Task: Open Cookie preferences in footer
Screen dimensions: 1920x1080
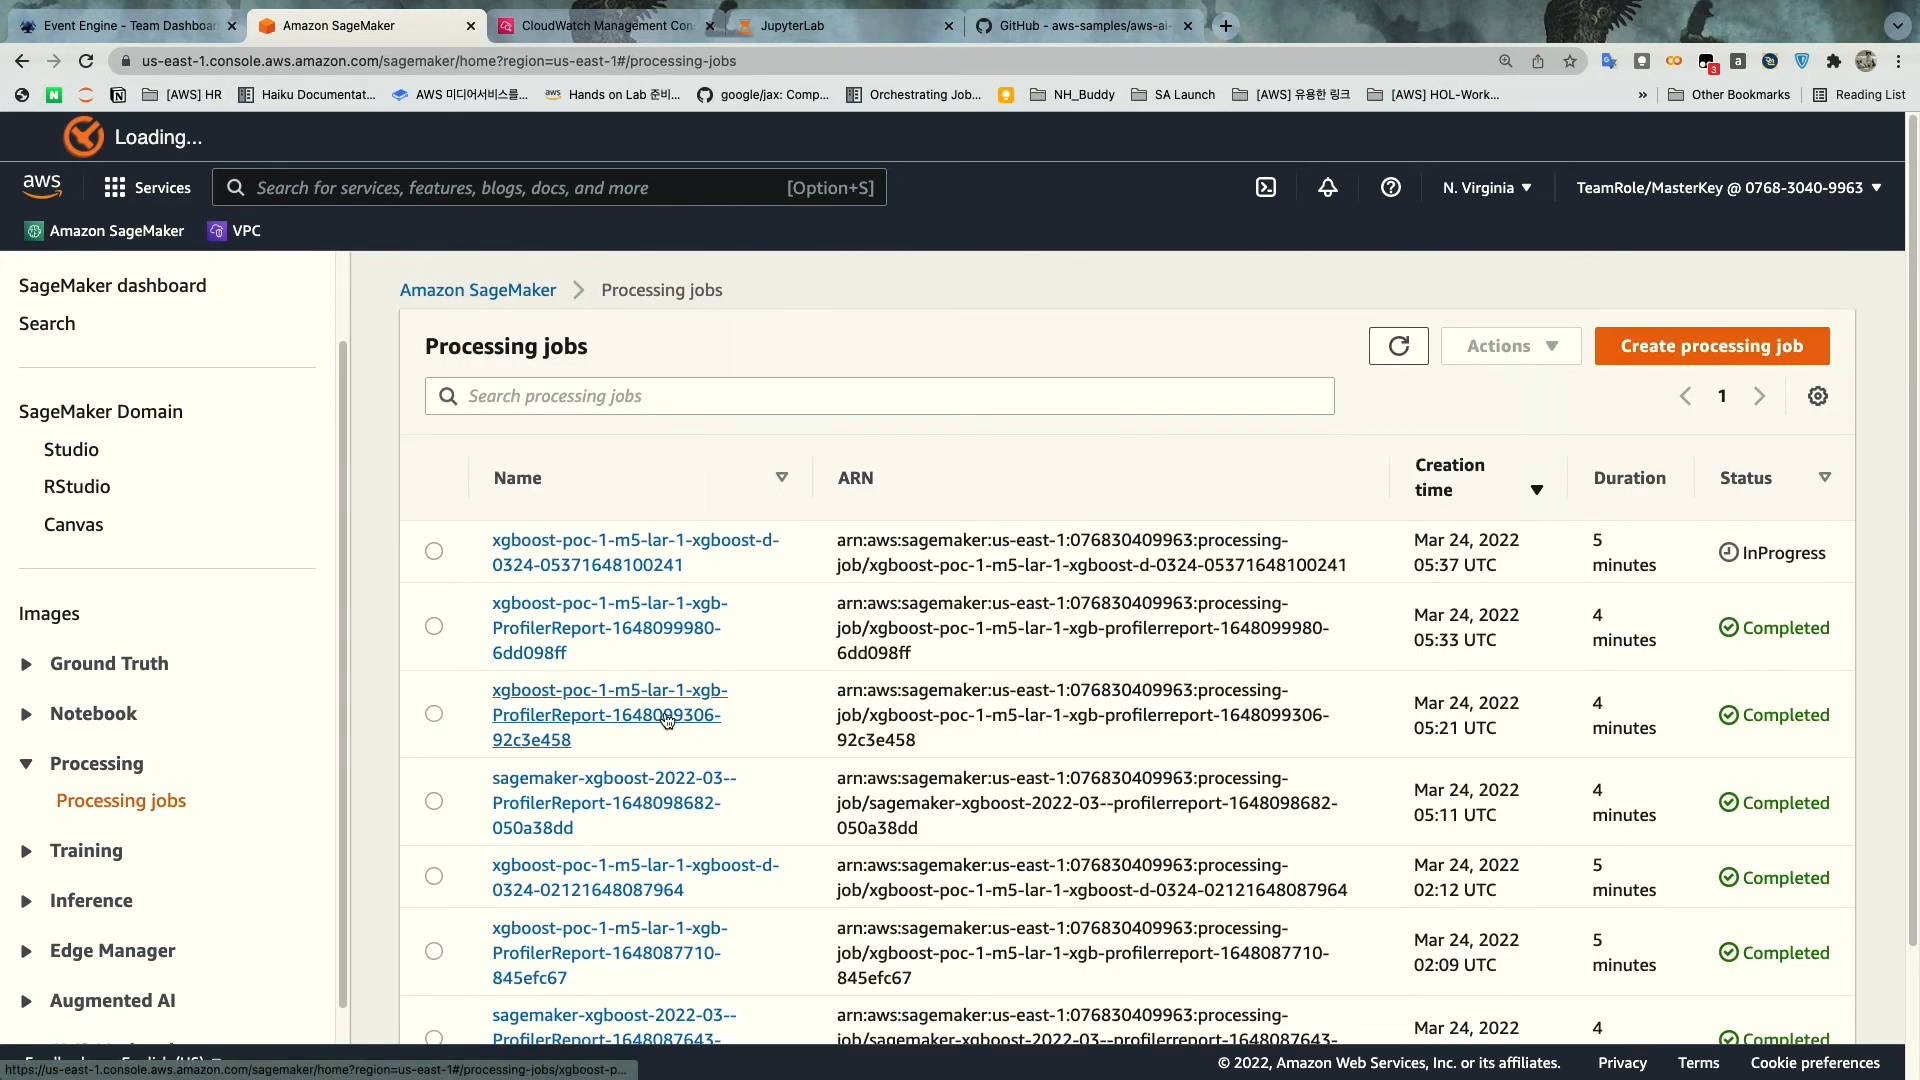Action: click(1815, 1063)
